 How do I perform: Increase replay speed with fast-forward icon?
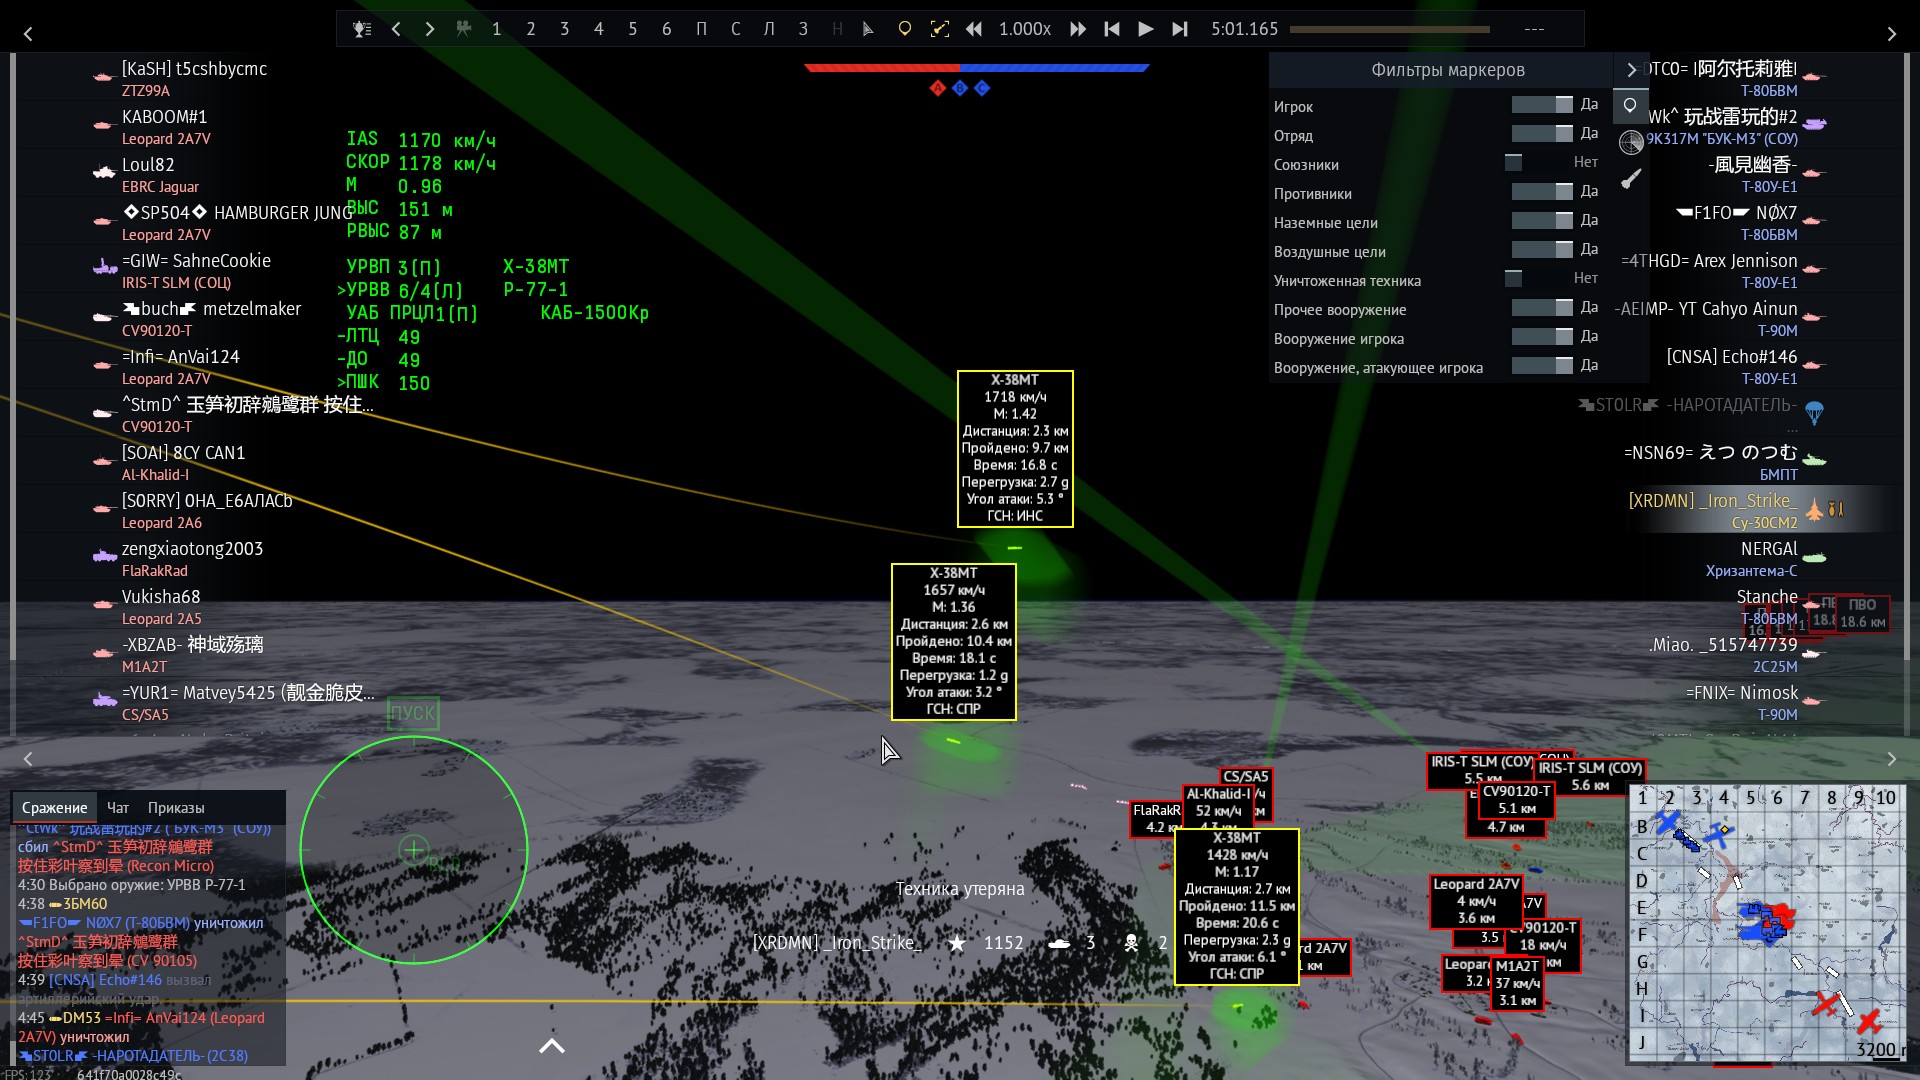1077,29
